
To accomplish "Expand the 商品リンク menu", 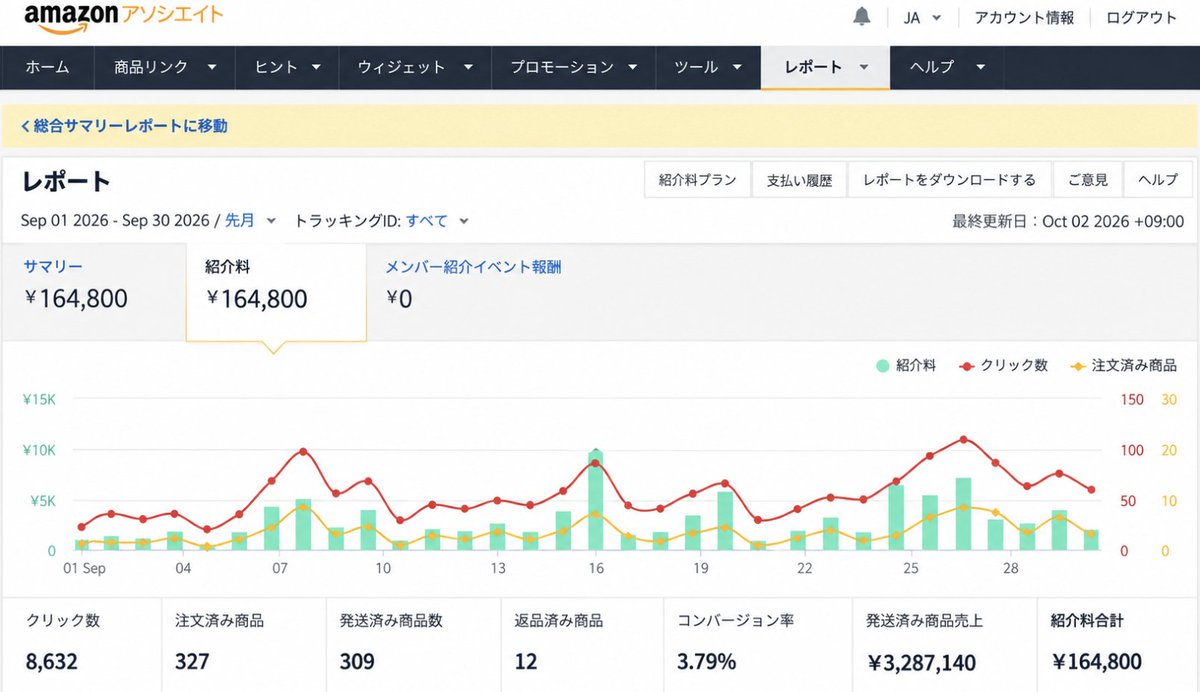I will coord(166,67).
